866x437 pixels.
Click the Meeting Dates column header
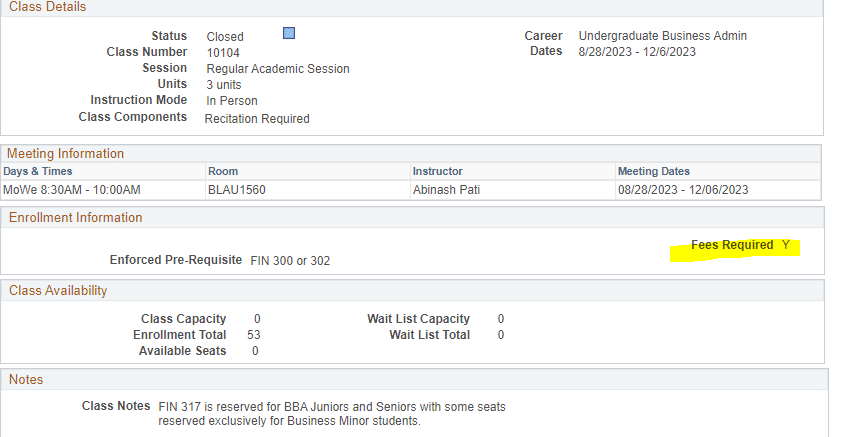coord(653,171)
